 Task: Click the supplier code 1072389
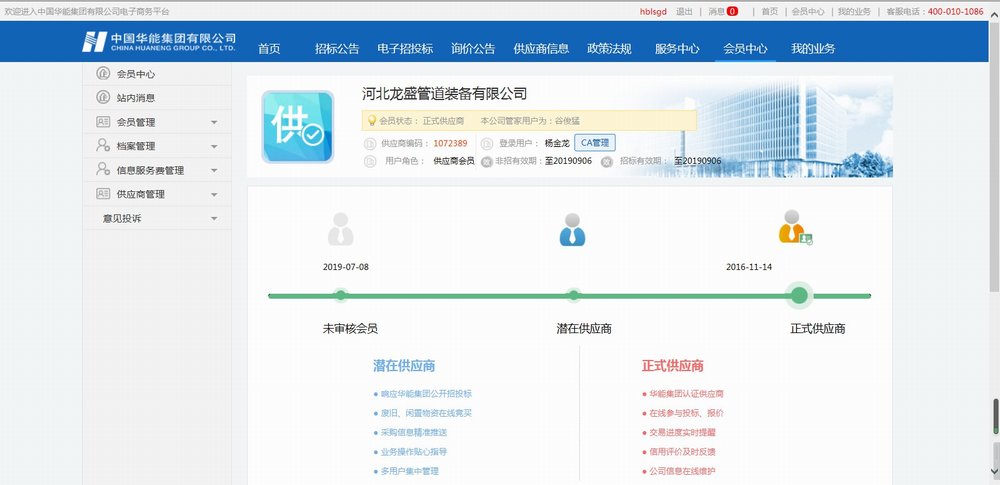(x=450, y=144)
